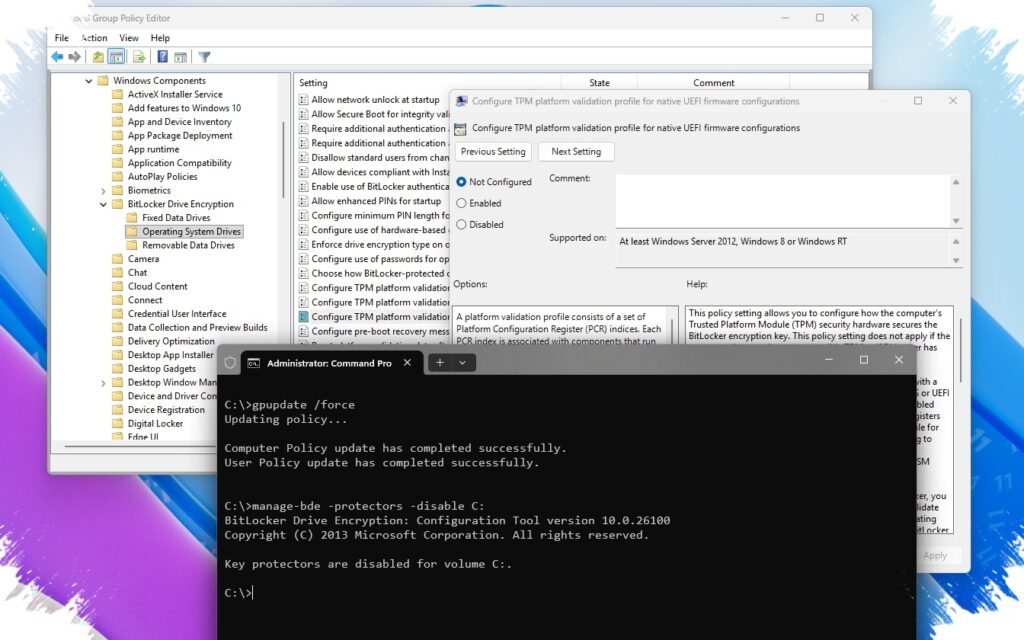Open a new terminal tab with plus button
Viewport: 1024px width, 640px height.
pos(440,362)
